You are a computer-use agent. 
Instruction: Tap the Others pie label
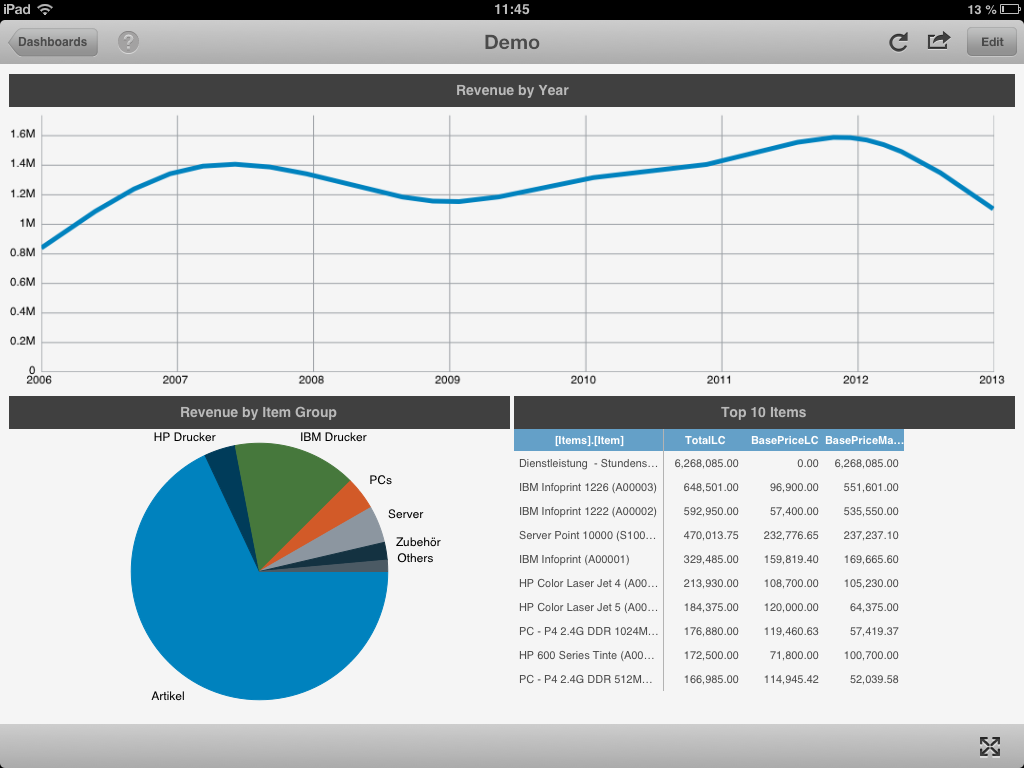point(415,558)
